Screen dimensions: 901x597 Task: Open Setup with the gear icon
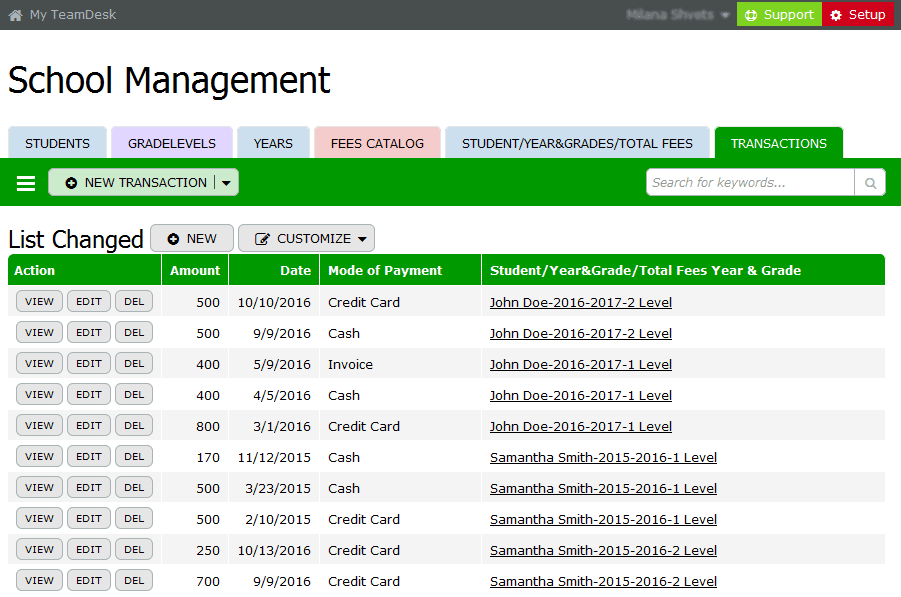pyautogui.click(x=857, y=15)
